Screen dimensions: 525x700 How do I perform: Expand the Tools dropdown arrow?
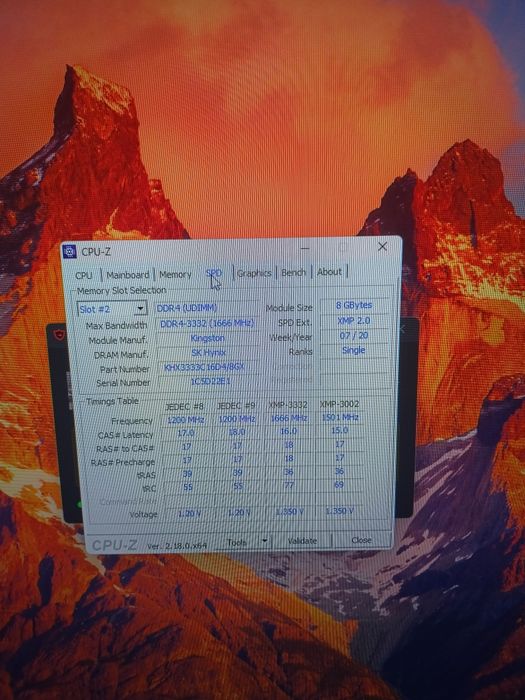[x=264, y=541]
